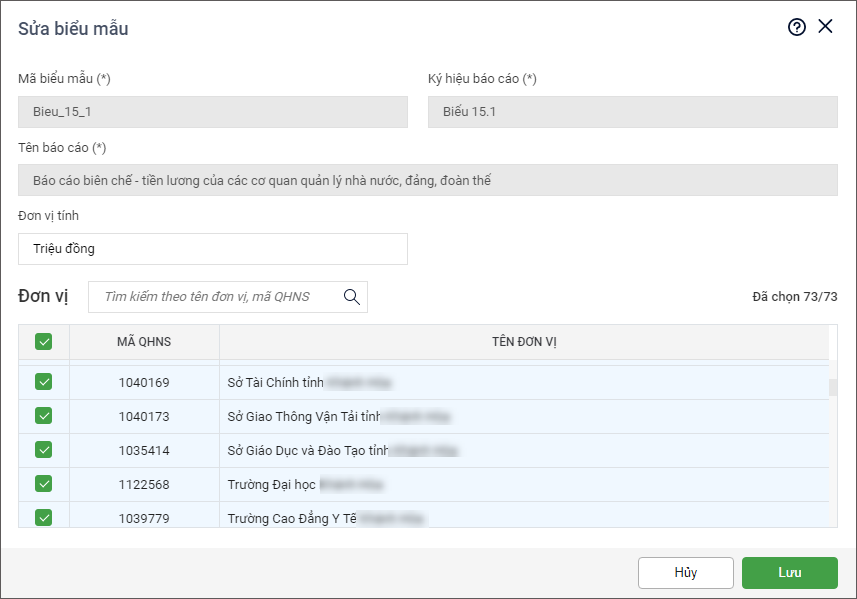Click the help question mark icon

[796, 28]
